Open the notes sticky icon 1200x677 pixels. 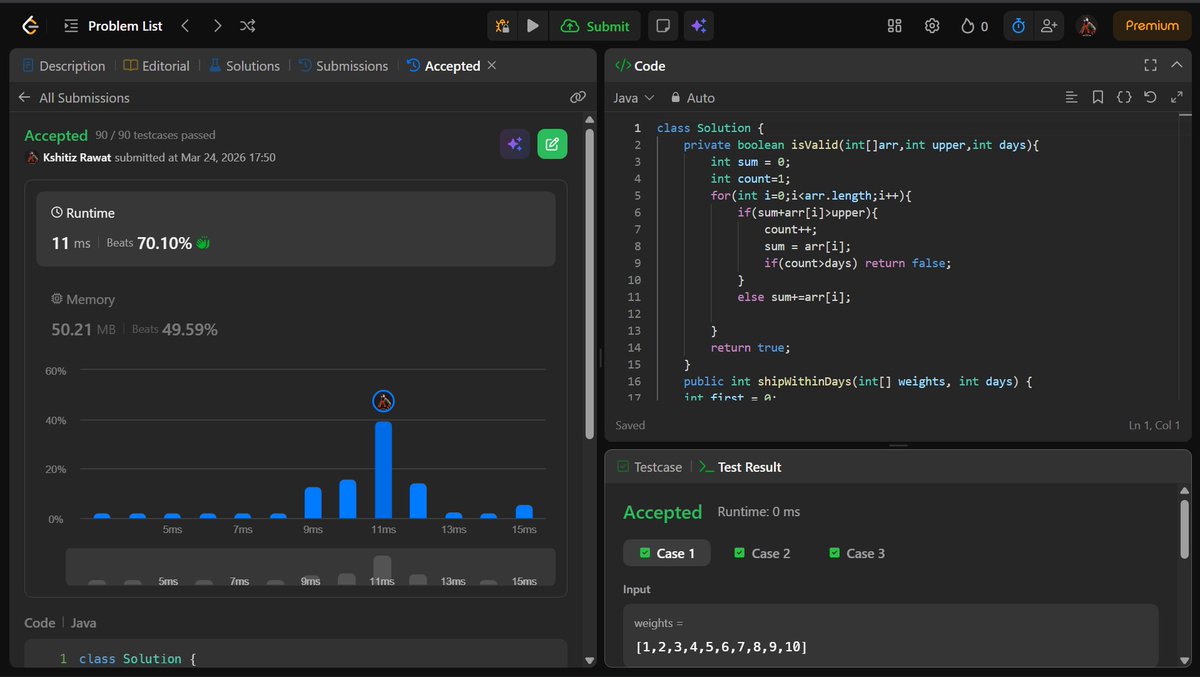[661, 26]
